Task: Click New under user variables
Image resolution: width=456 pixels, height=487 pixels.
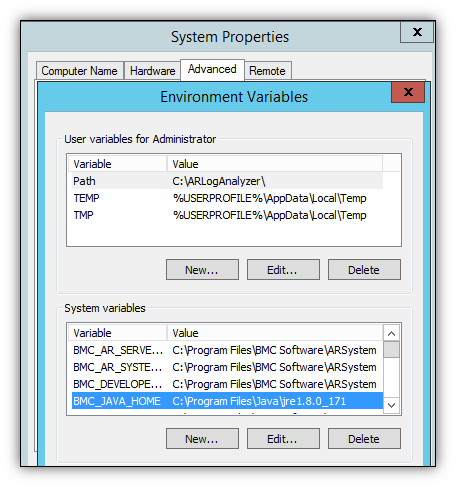Action: [202, 270]
